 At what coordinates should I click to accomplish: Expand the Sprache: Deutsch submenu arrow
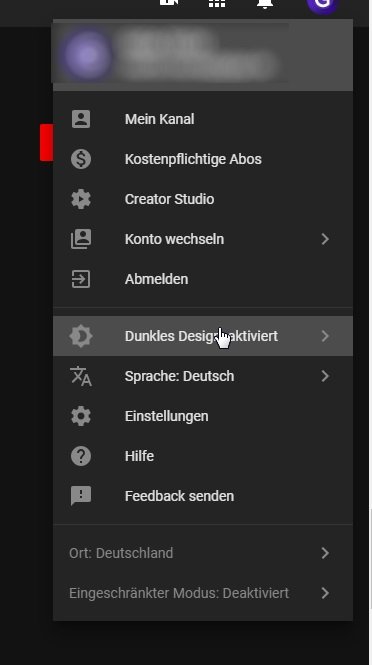coord(325,376)
